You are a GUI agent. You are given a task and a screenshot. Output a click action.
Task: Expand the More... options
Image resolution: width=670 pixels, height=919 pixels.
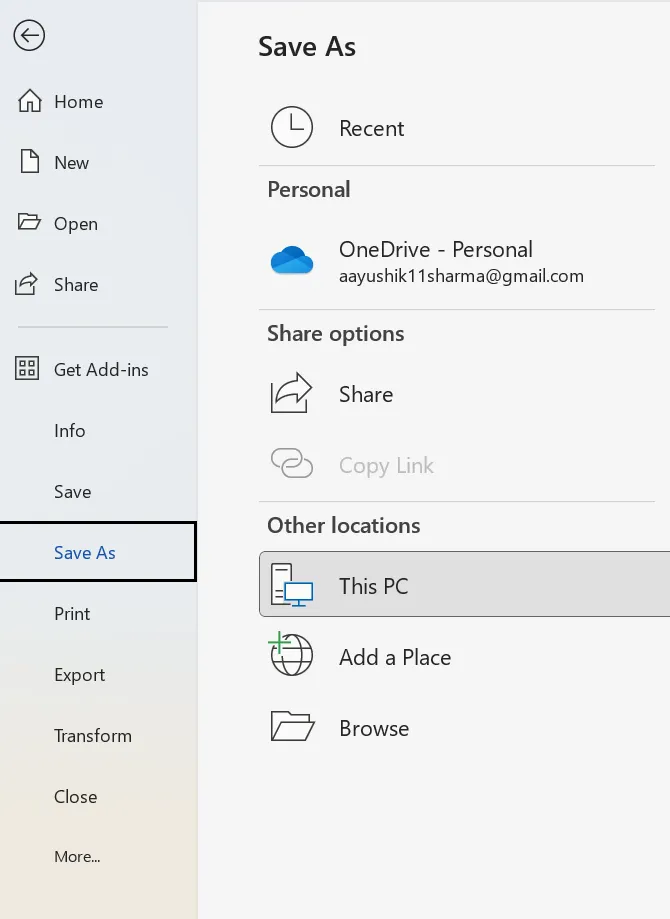click(x=98, y=856)
